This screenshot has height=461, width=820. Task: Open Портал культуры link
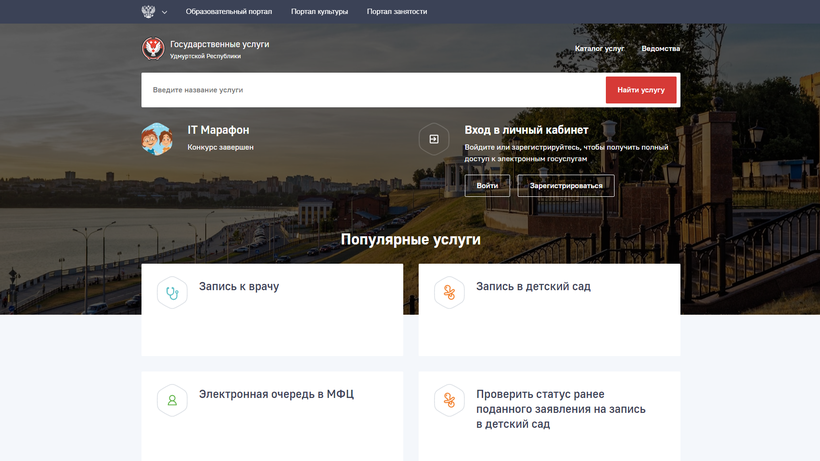point(319,11)
